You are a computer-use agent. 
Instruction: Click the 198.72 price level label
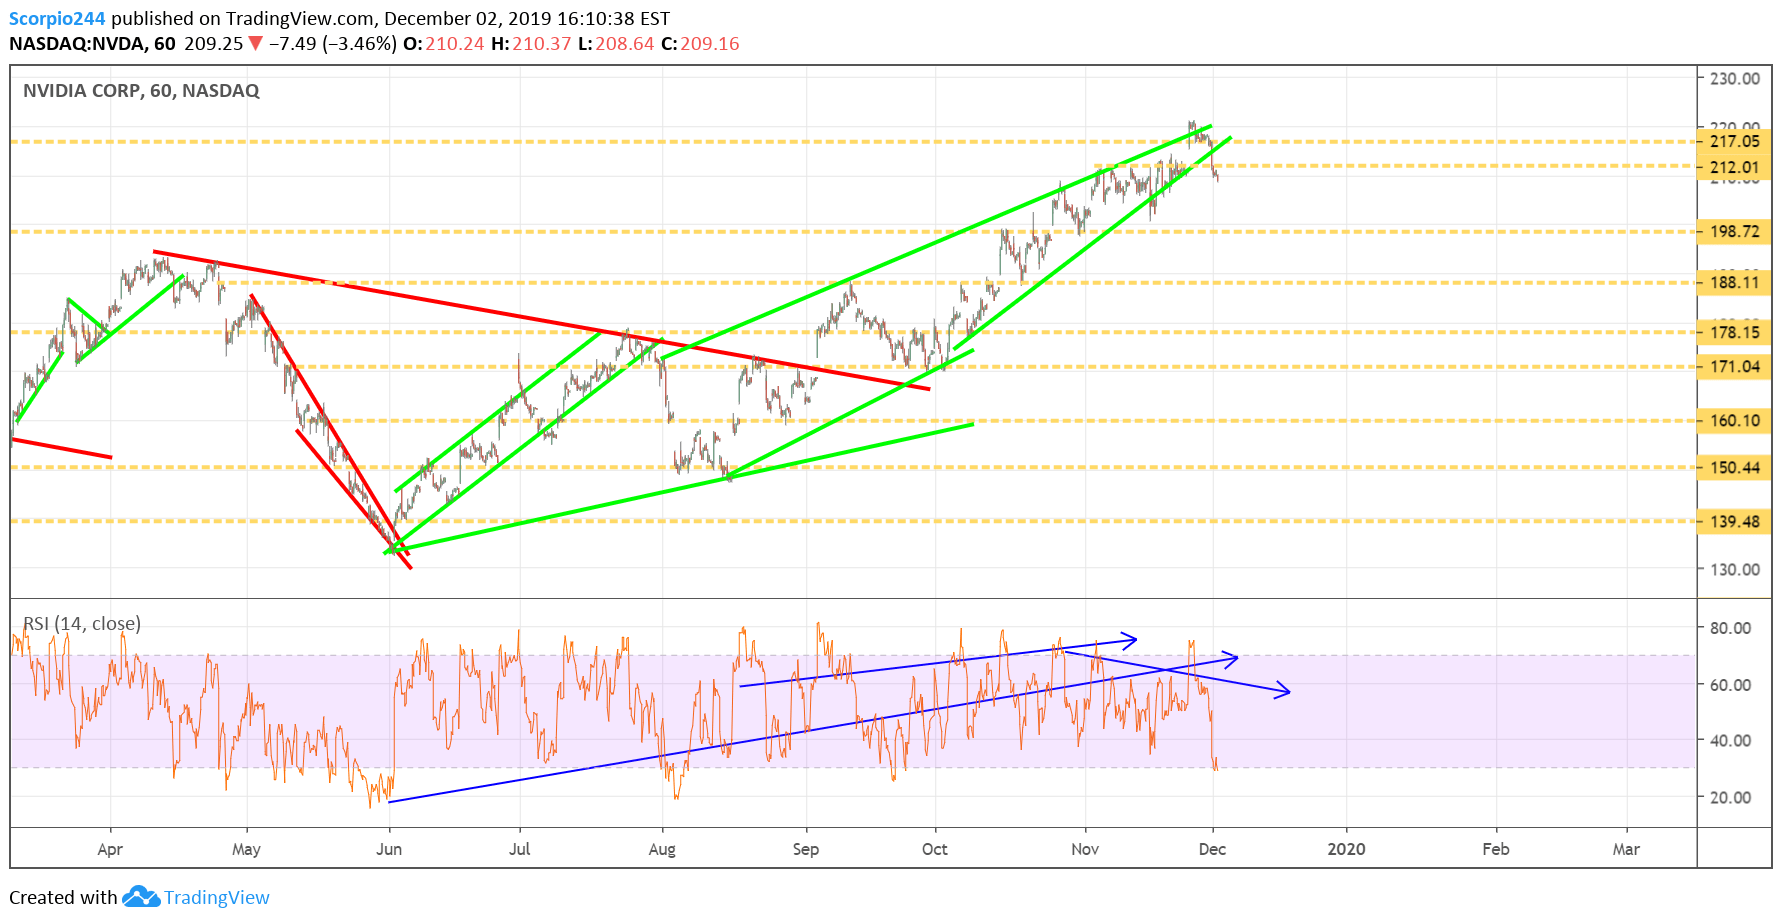(x=1734, y=231)
